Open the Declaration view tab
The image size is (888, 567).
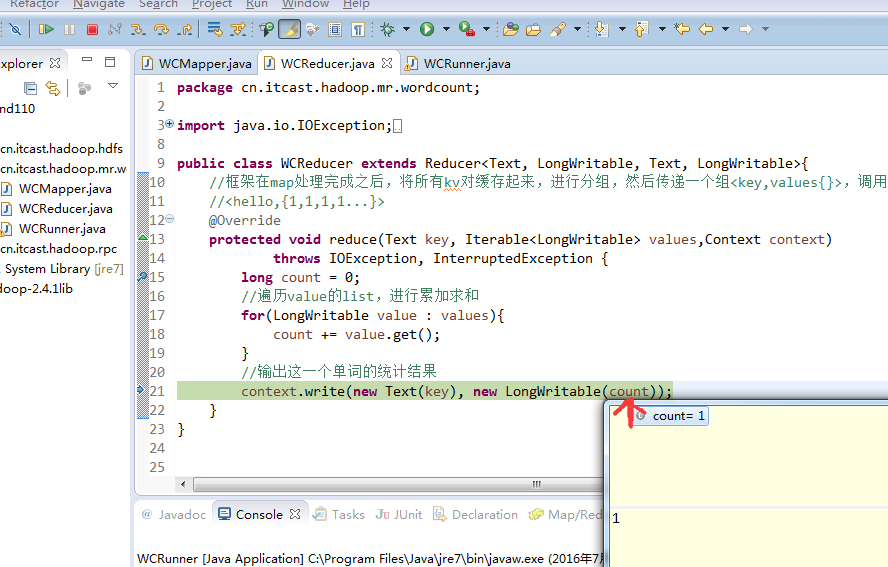coord(475,514)
